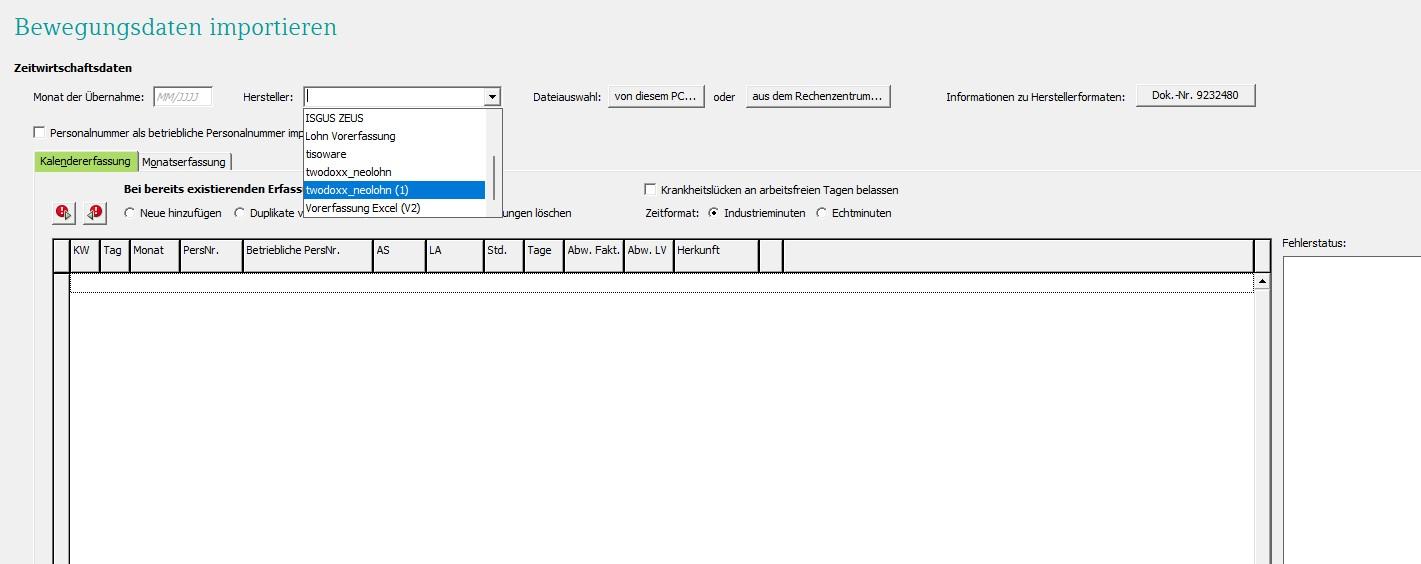1421x564 pixels.
Task: Click the KW column header
Action: pos(84,255)
